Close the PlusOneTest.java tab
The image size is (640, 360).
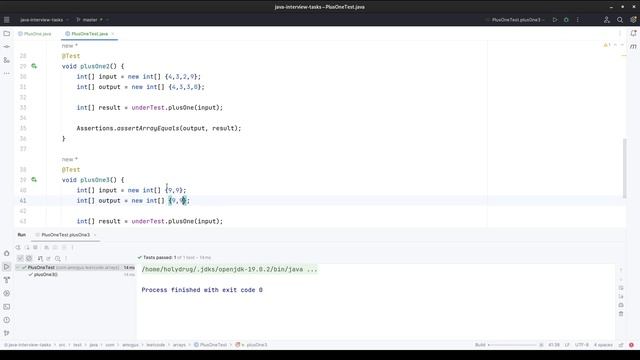113,34
